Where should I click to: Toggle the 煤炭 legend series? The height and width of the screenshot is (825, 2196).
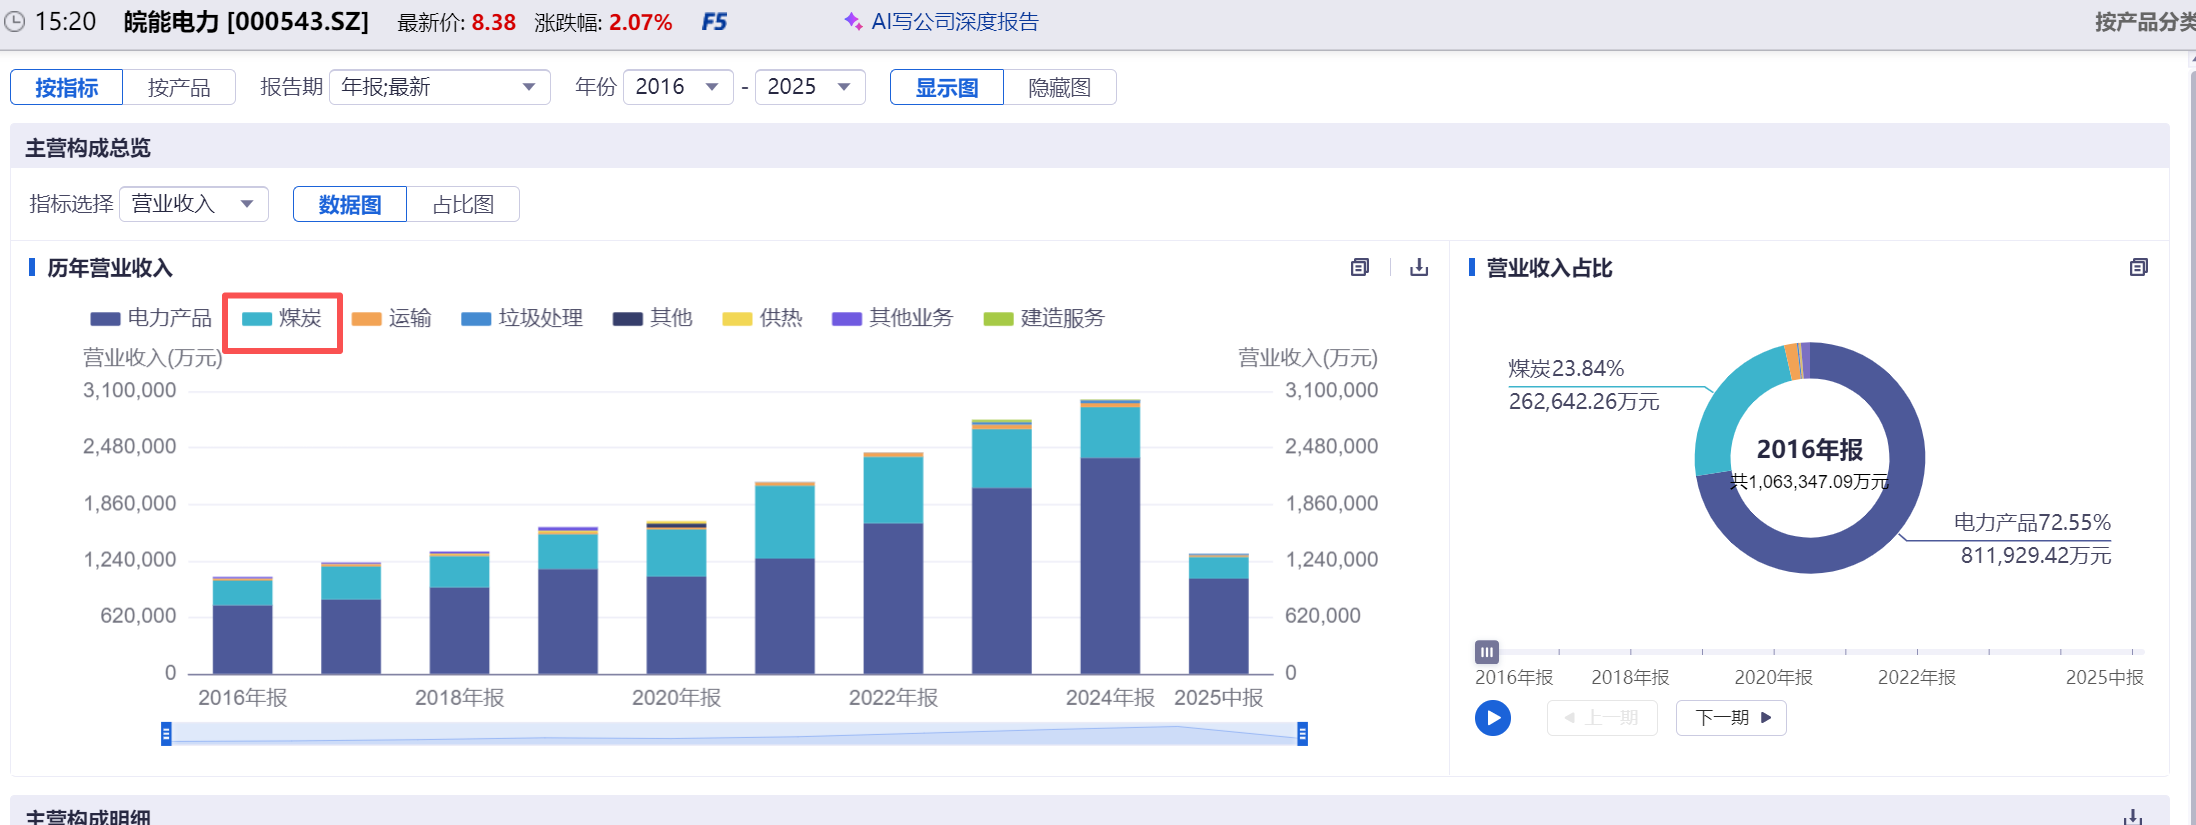(x=283, y=319)
